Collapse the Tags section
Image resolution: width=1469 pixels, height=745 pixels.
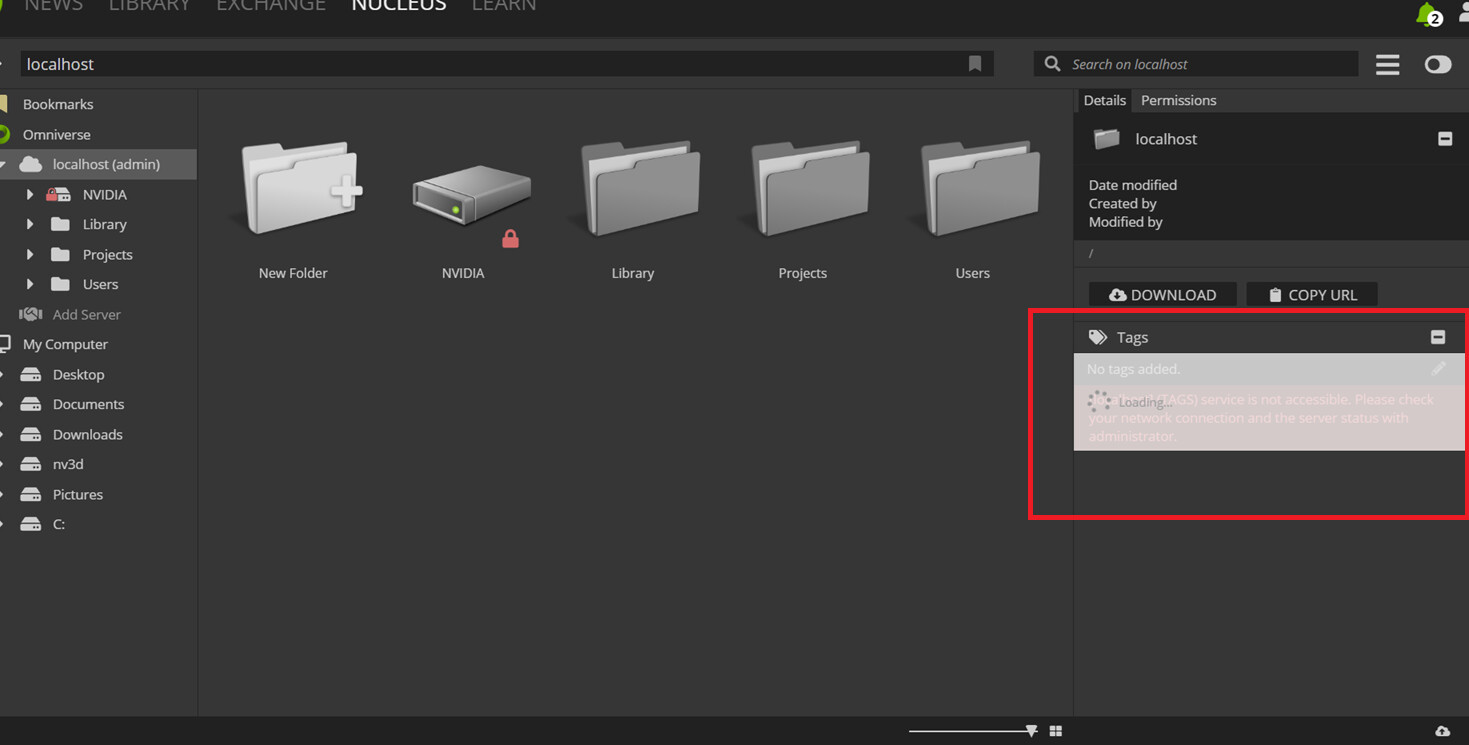coord(1438,337)
